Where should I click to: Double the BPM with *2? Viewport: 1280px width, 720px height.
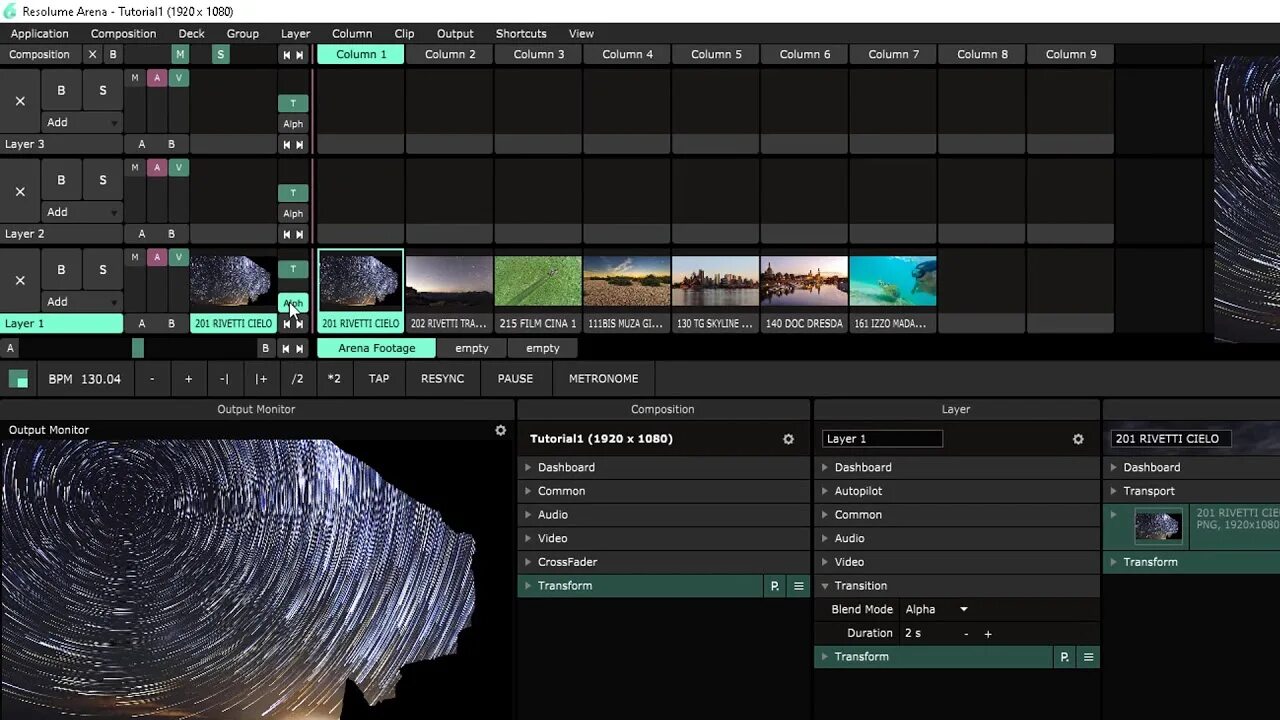pos(334,379)
